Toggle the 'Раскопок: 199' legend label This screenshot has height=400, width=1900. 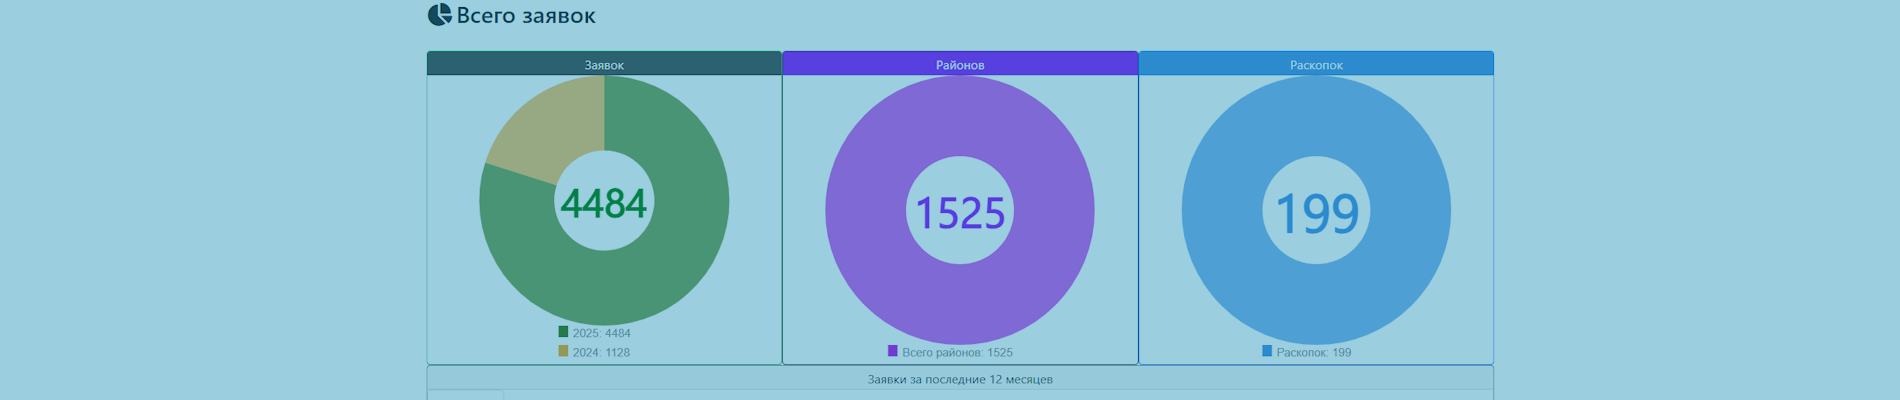(x=1313, y=352)
